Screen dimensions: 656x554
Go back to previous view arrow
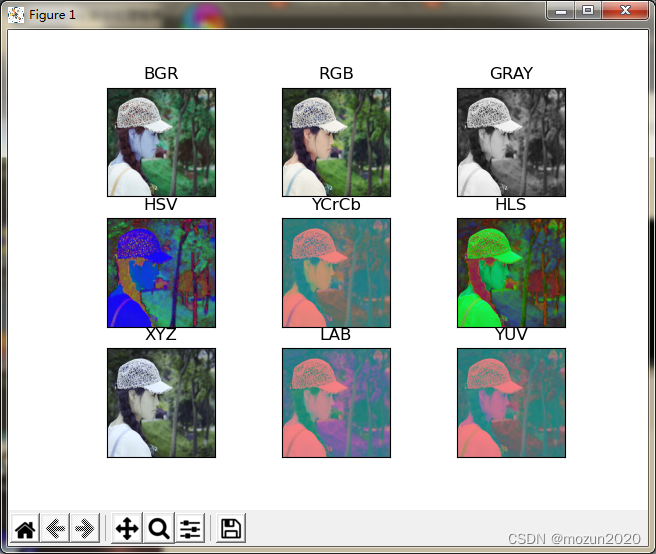pos(55,528)
